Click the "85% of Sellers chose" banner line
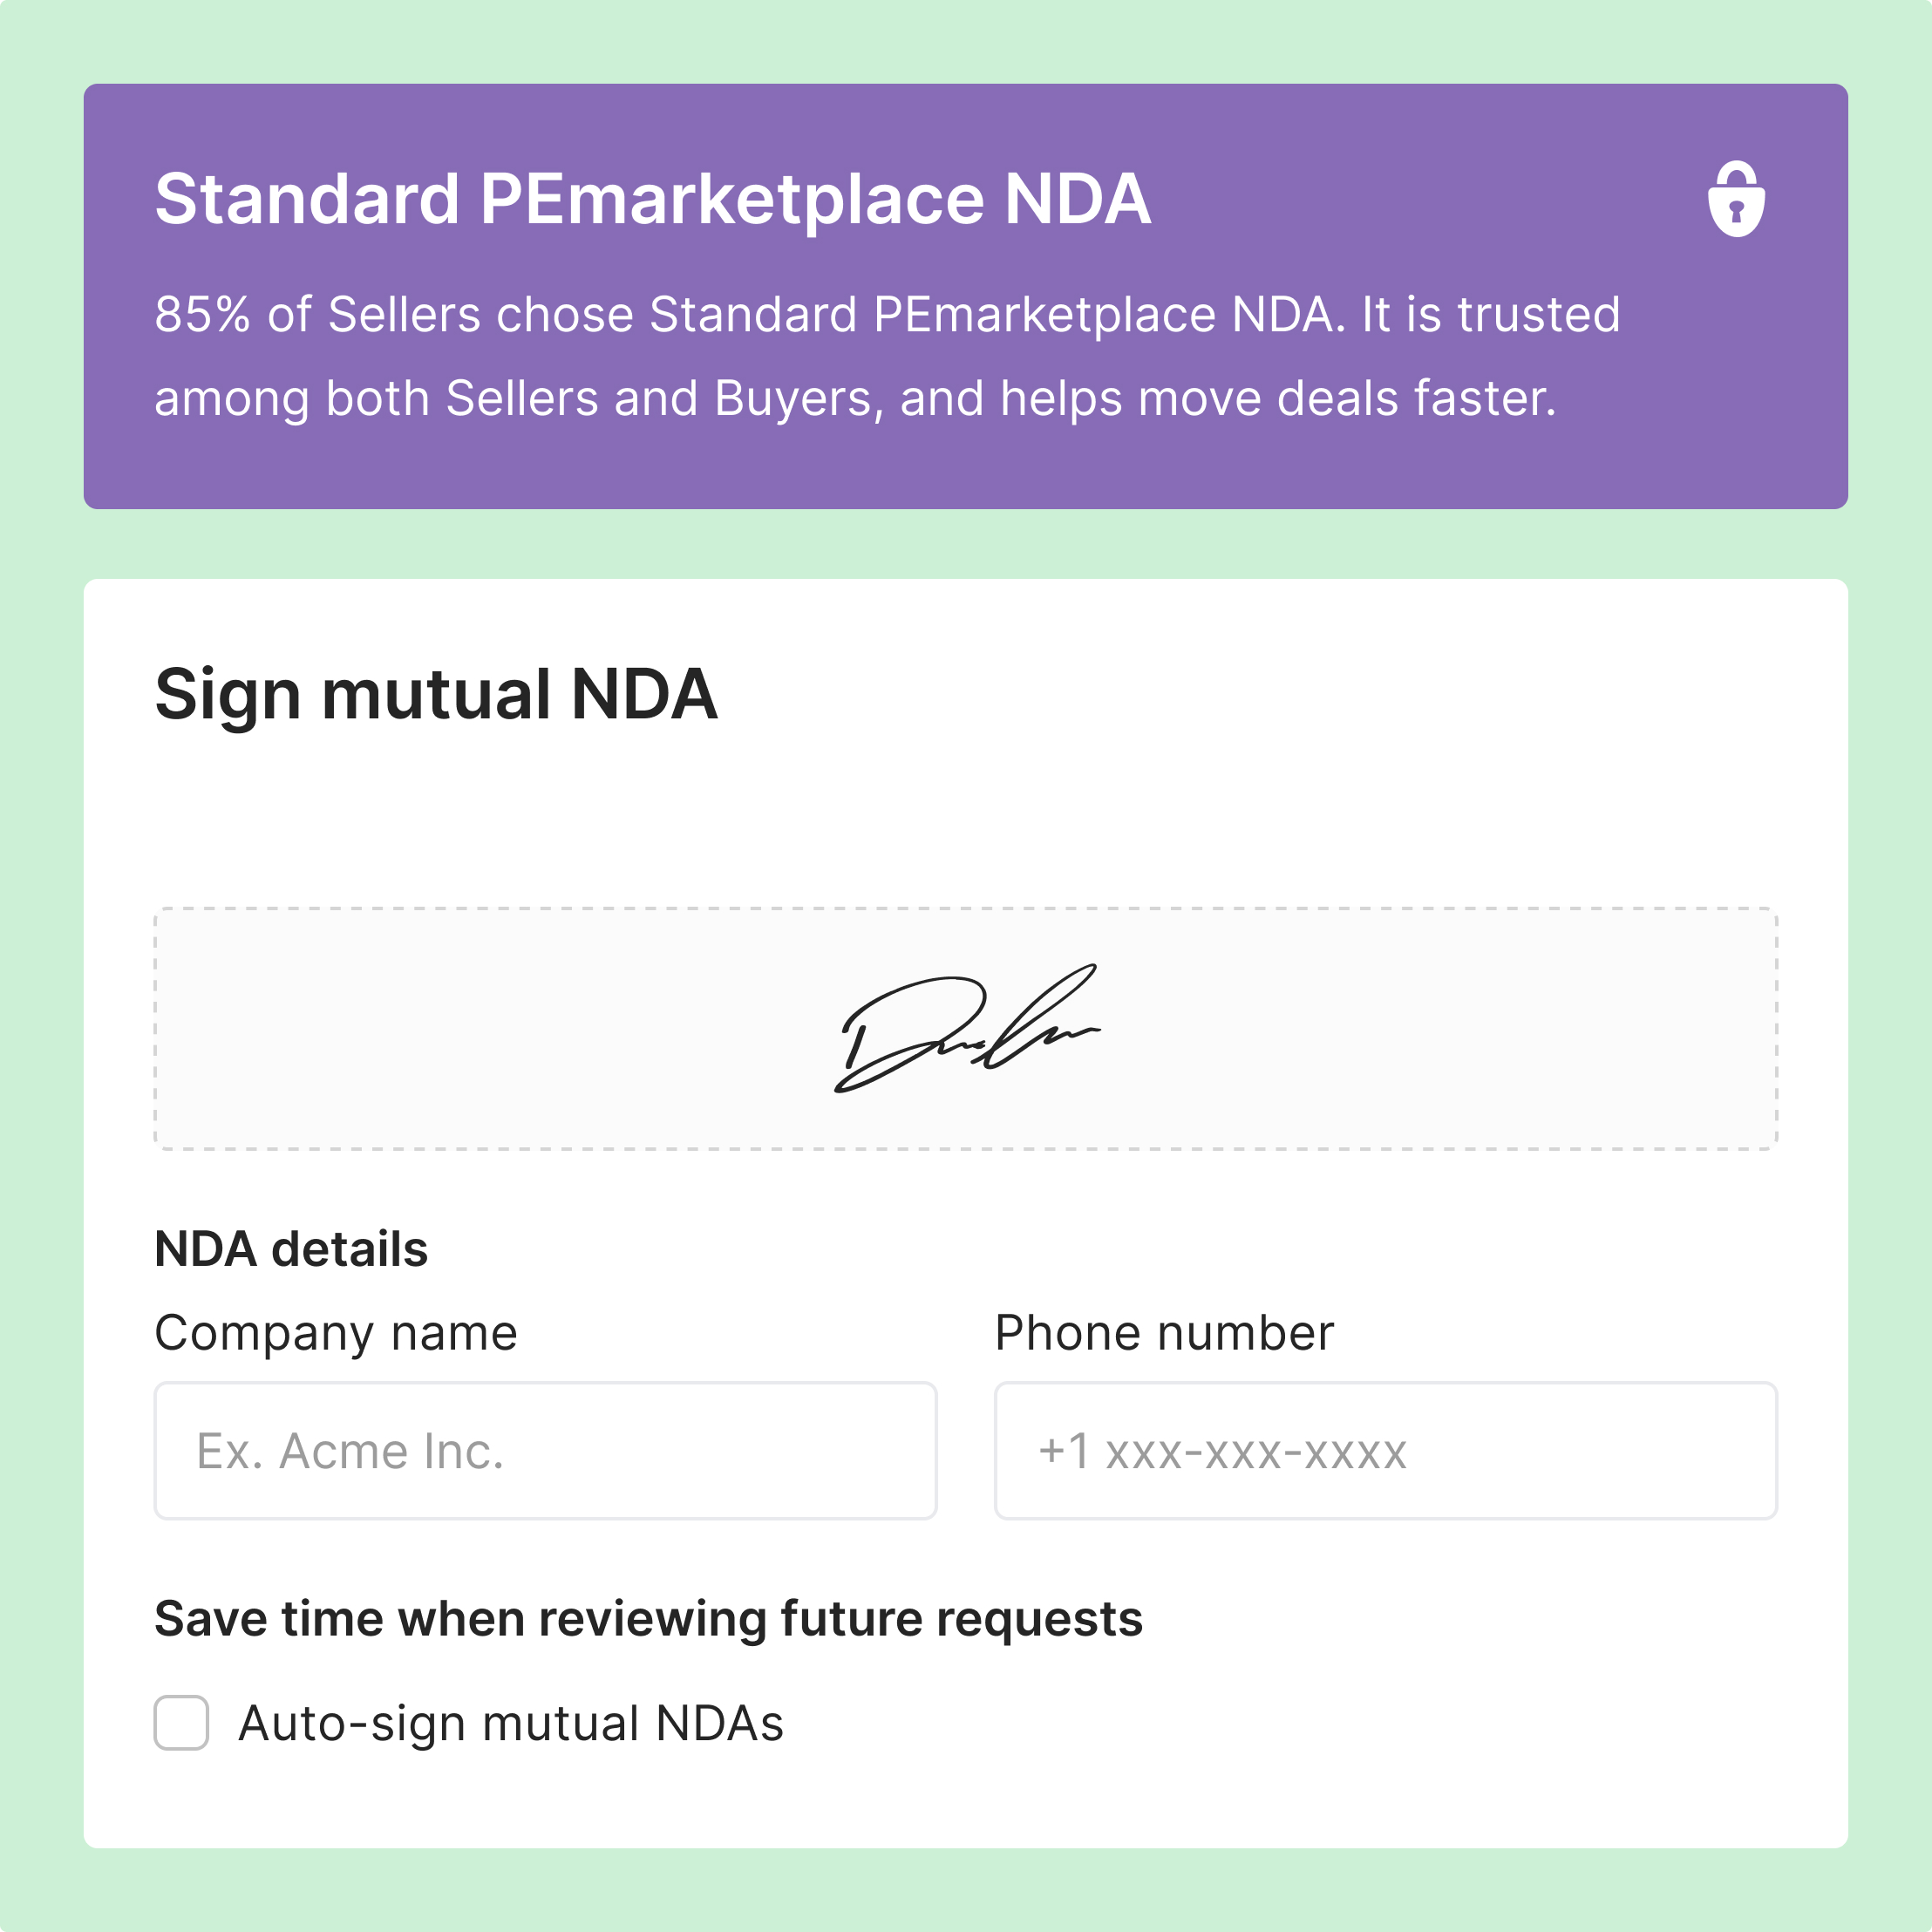The width and height of the screenshot is (1932, 1932). (x=886, y=314)
